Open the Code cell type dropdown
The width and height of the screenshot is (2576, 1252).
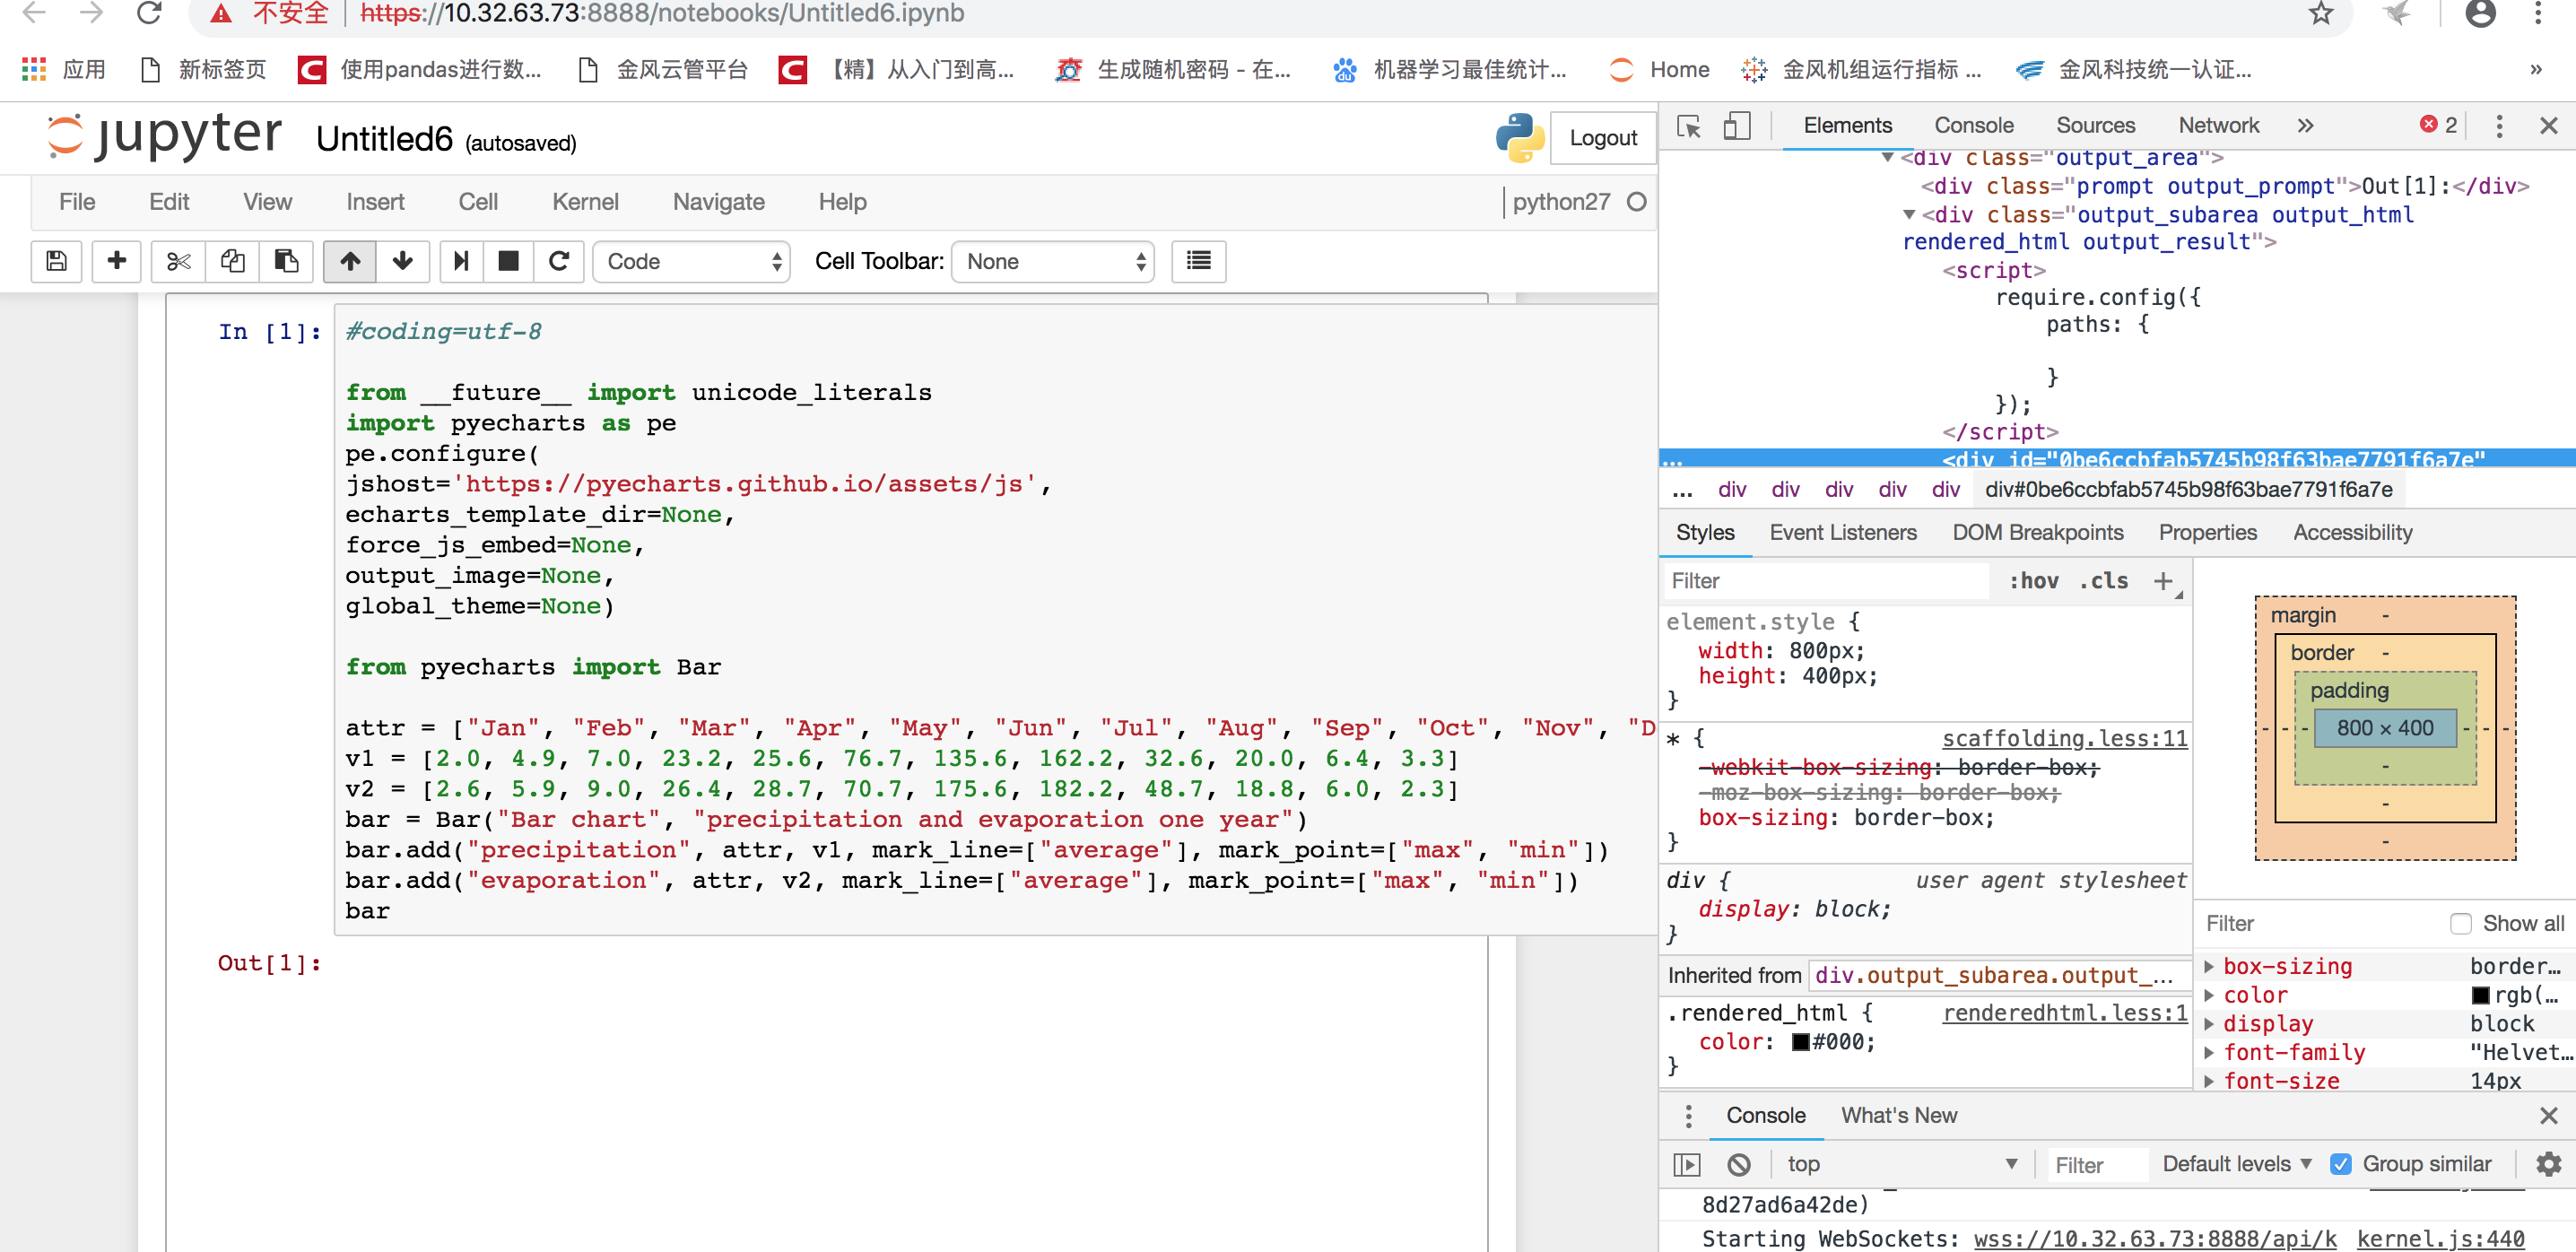692,261
